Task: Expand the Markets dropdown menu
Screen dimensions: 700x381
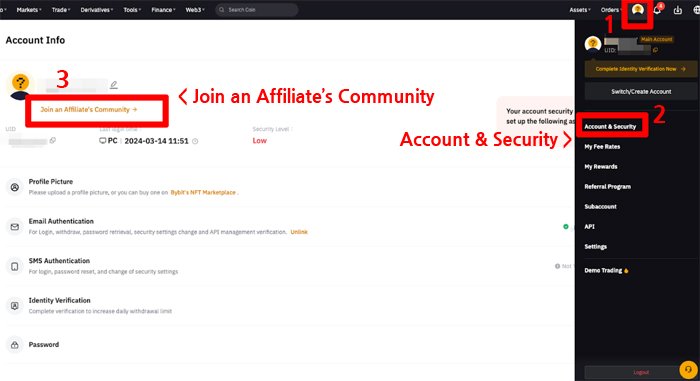Action: tap(29, 9)
